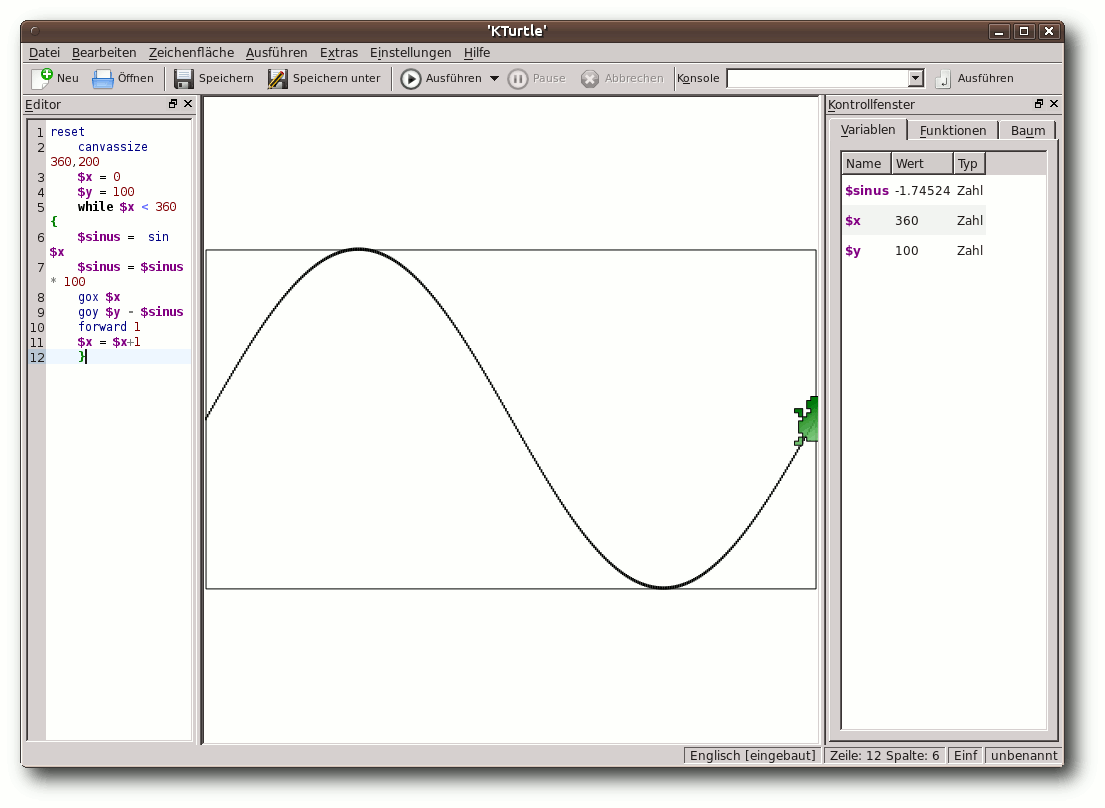This screenshot has width=1105, height=808.
Task: Execute the console command via the Konsole Ausführen icon
Action: [x=943, y=79]
